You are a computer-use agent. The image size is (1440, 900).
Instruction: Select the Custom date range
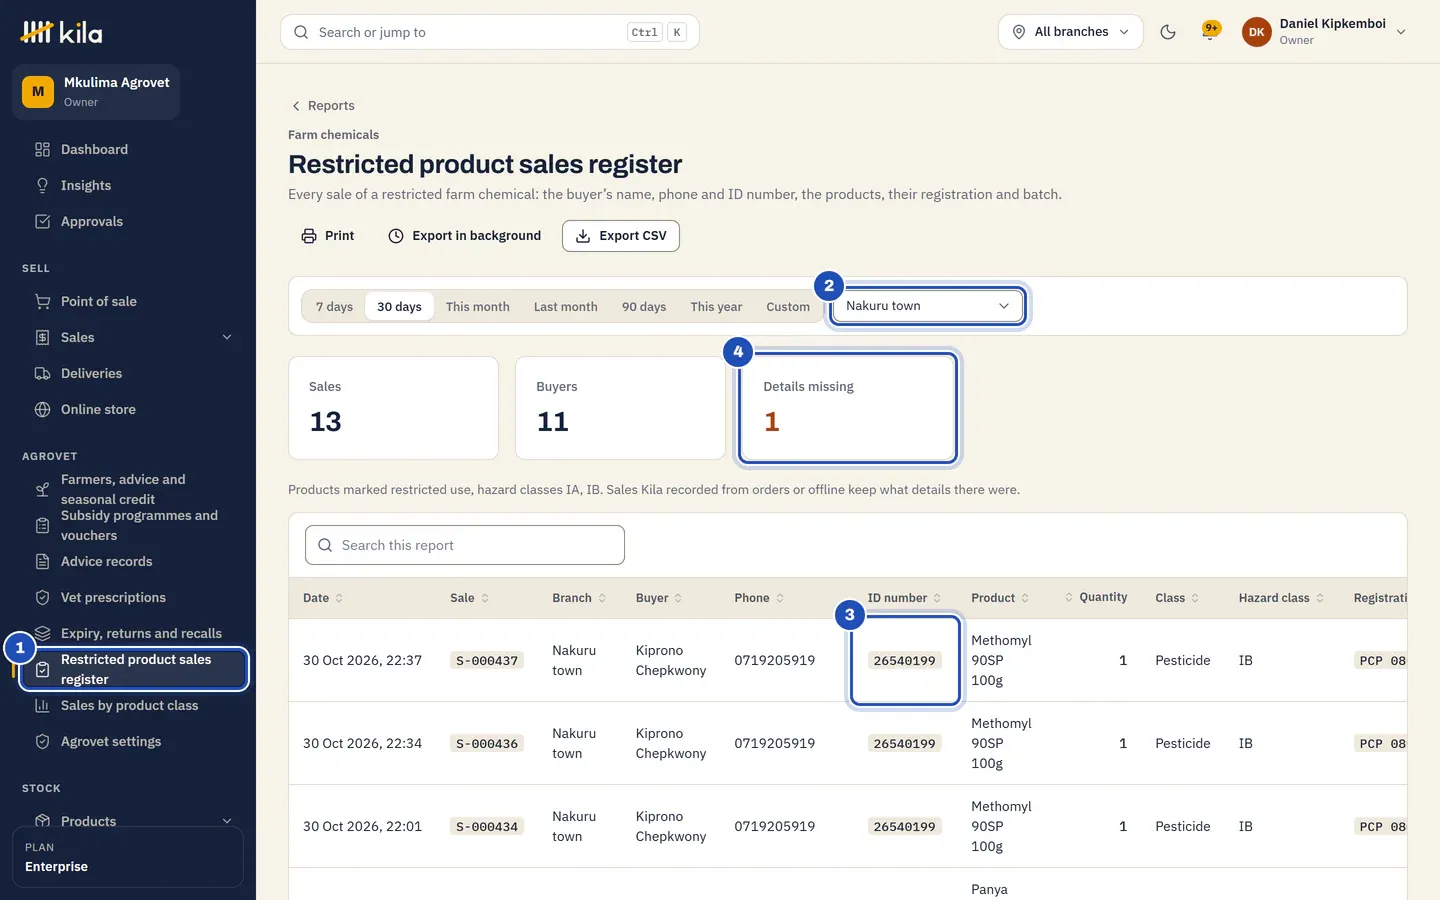788,307
